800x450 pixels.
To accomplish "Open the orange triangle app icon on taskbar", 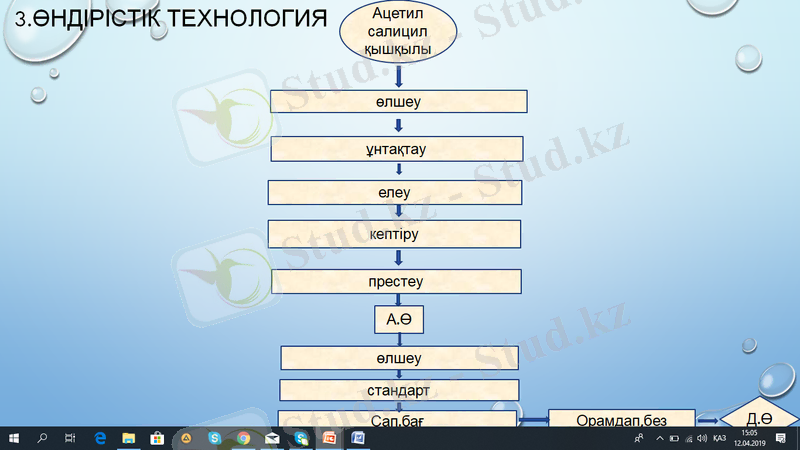I will point(186,438).
